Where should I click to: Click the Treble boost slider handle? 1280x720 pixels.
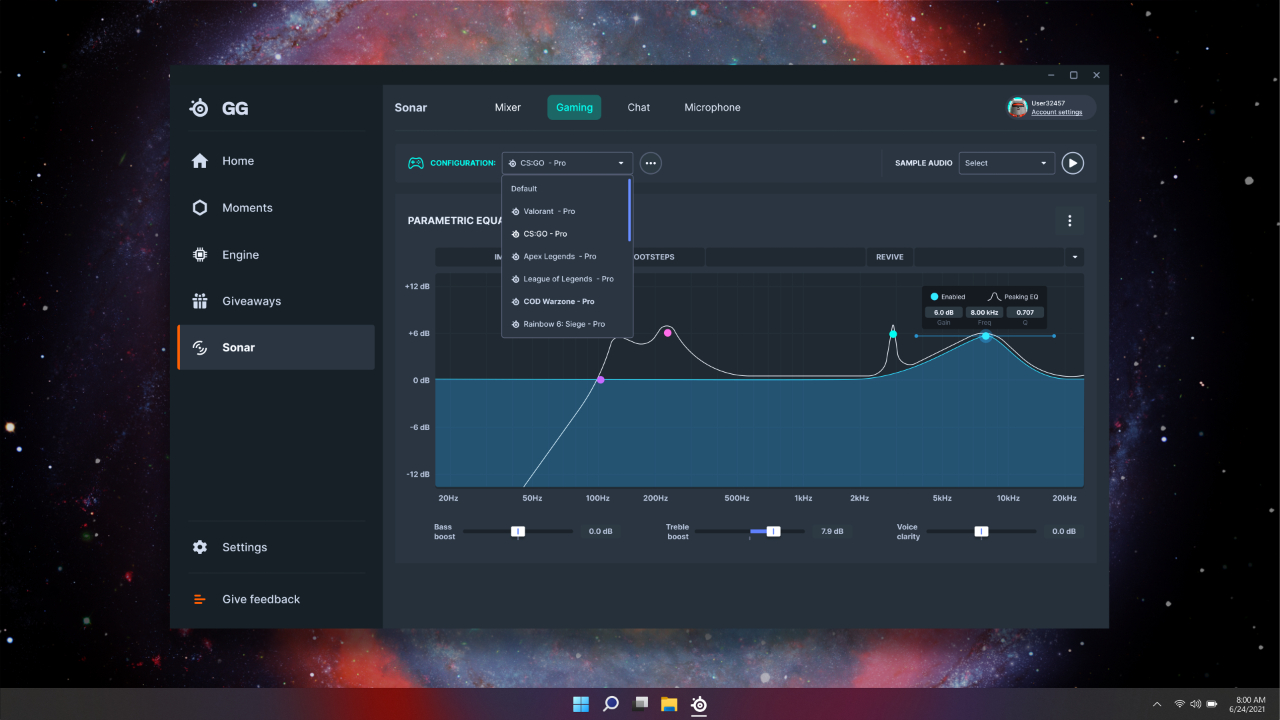click(x=773, y=531)
